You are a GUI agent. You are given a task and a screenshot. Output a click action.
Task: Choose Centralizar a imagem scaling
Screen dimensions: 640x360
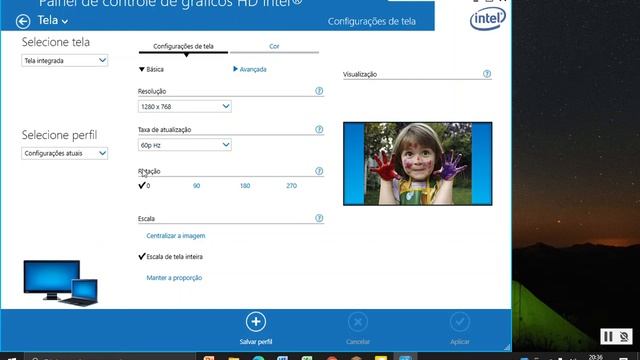[x=176, y=236]
